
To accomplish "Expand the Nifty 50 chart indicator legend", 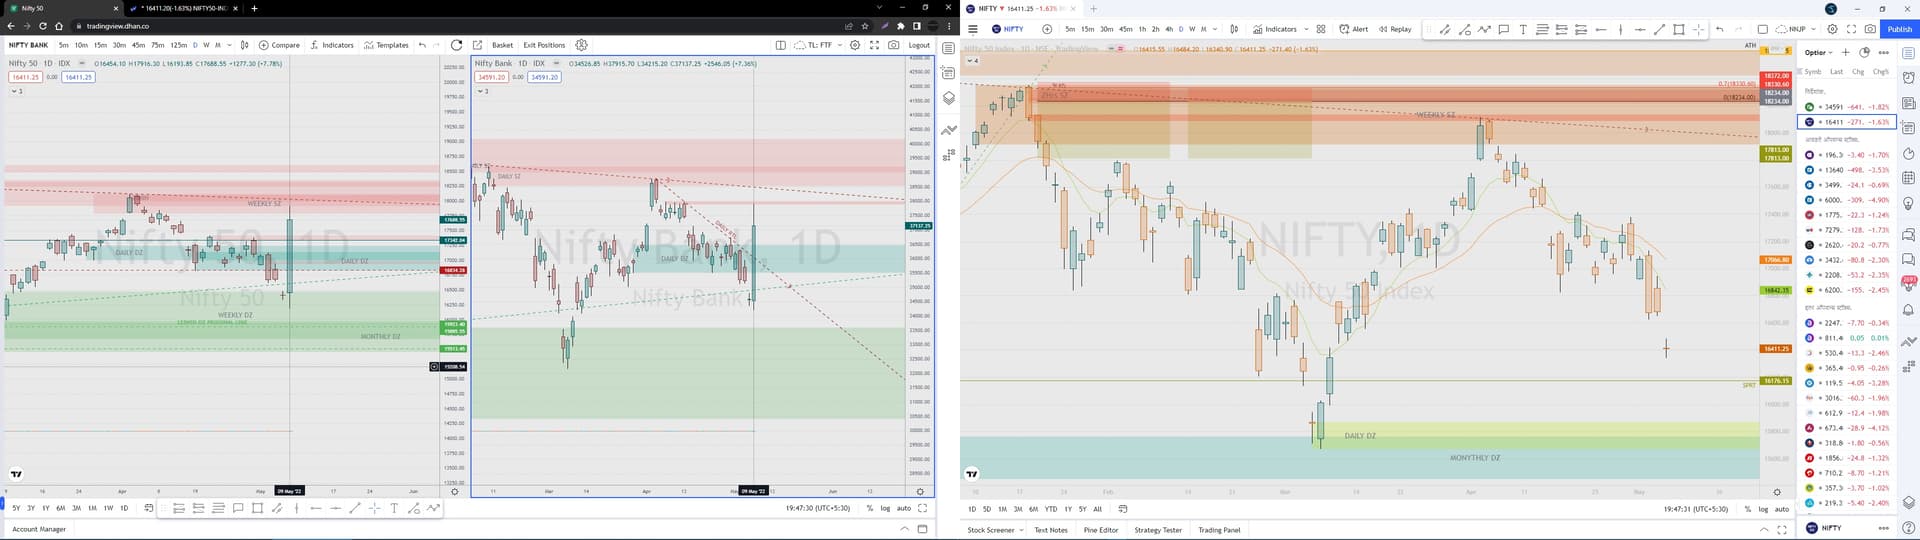I will (x=16, y=91).
